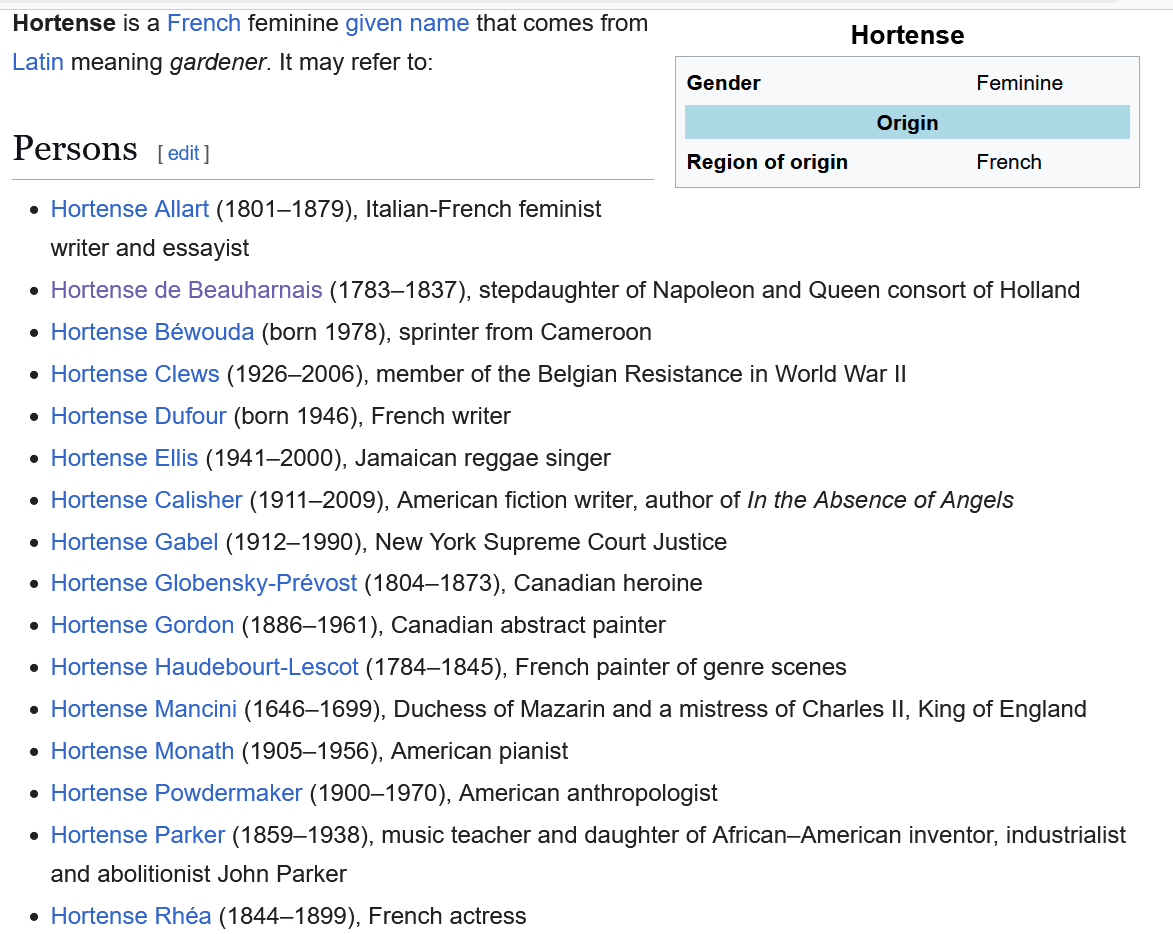Go to Hortense Dufour page
This screenshot has width=1173, height=934.
[138, 416]
